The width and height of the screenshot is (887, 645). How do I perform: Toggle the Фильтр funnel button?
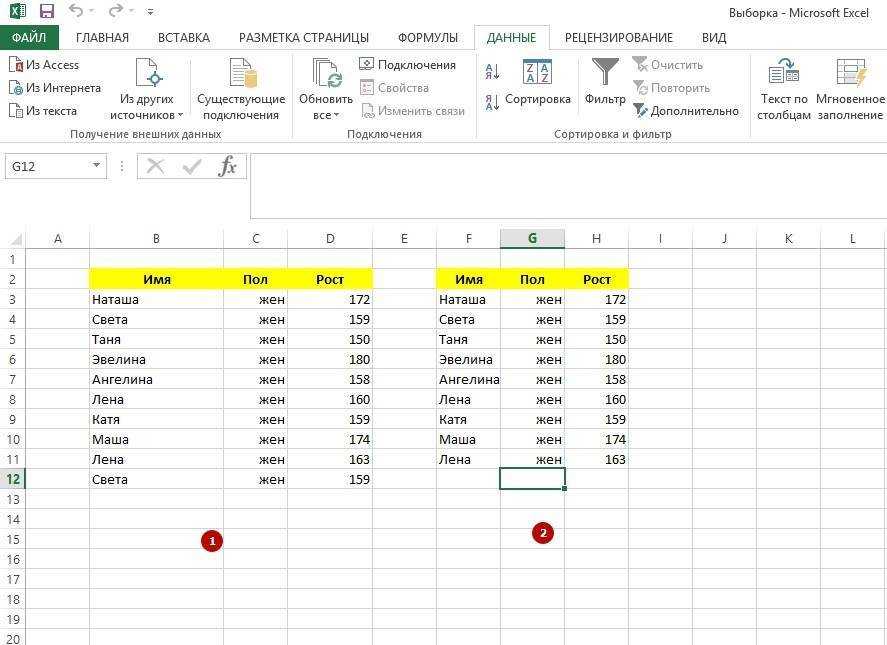605,82
